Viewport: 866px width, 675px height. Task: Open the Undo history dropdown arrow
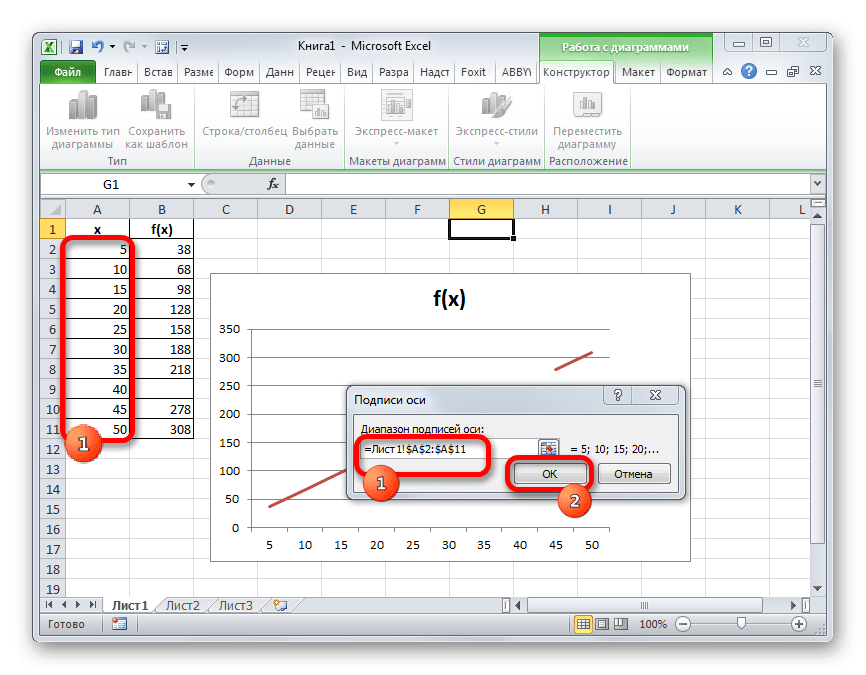click(112, 47)
